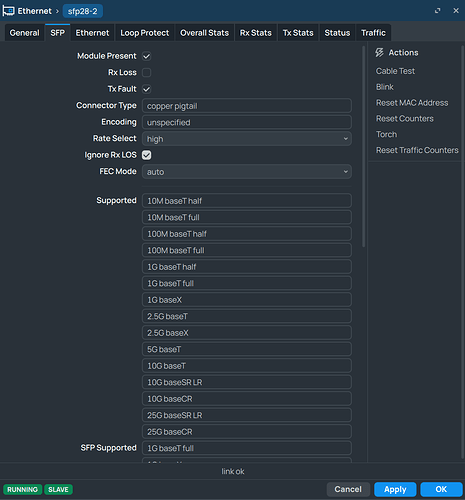
Task: Open the Rate Select dropdown
Action: tap(247, 139)
